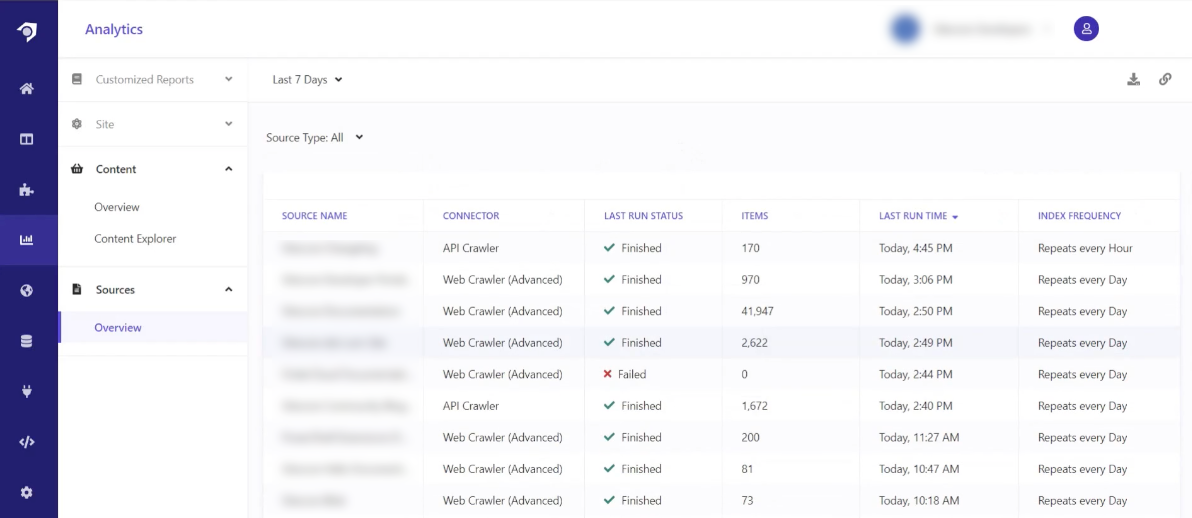
Task: Select Overview under Content
Action: (117, 207)
